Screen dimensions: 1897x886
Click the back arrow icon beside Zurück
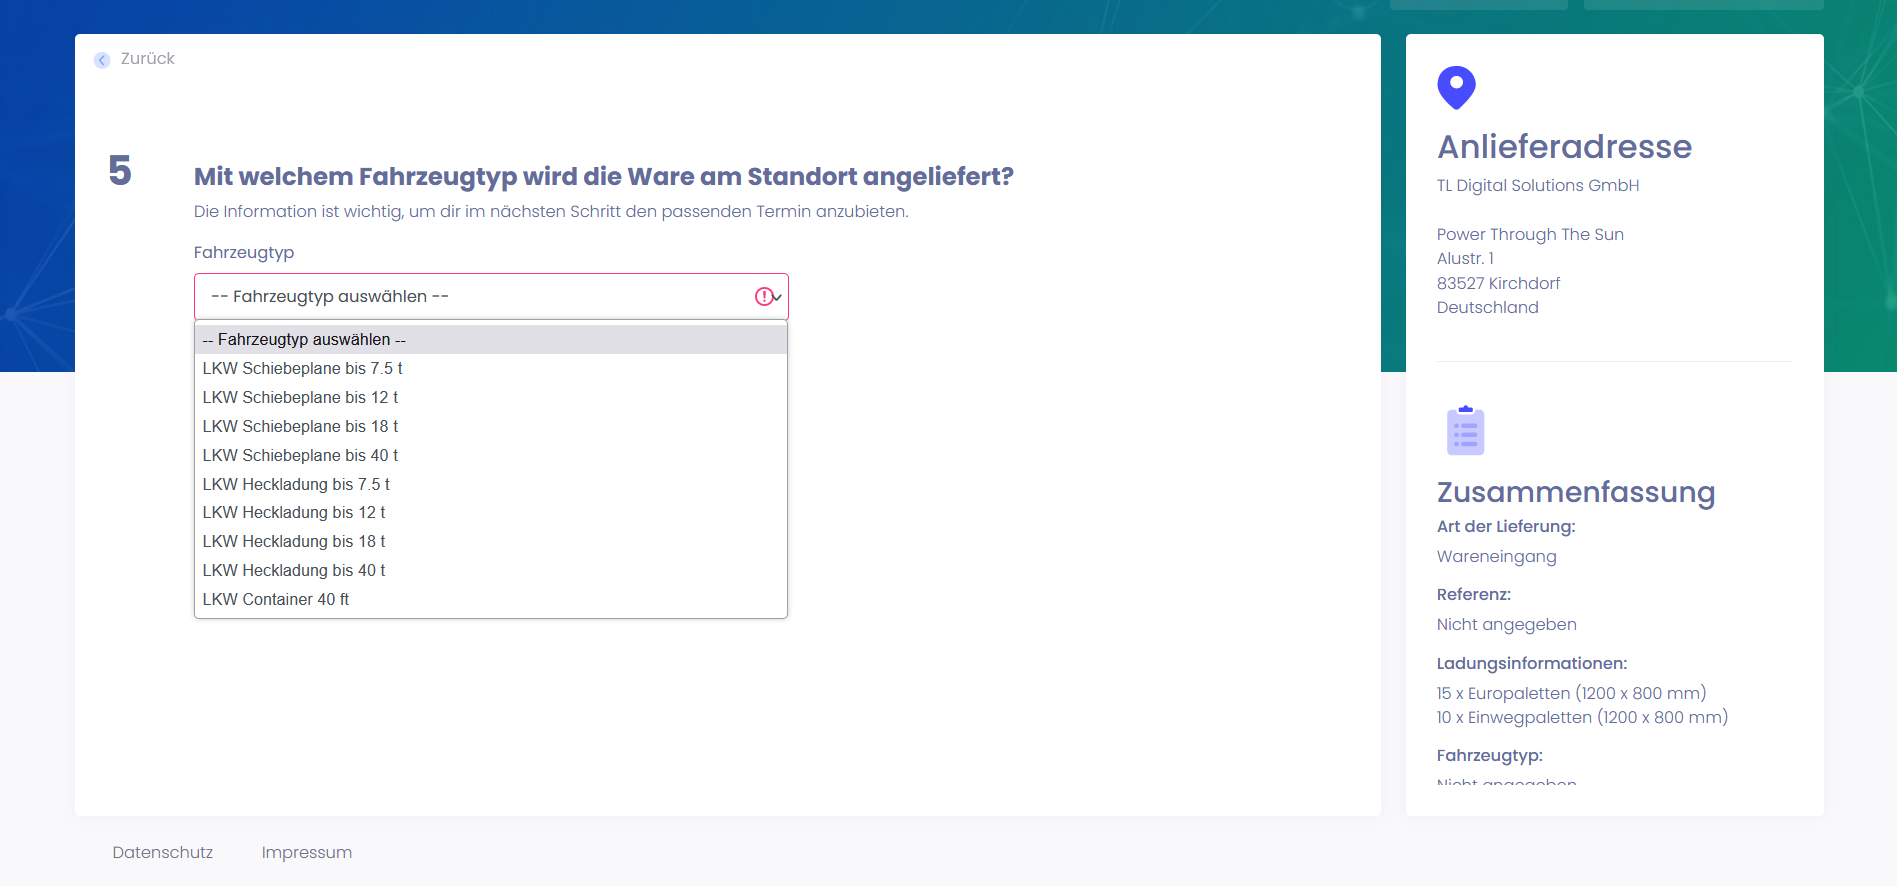102,60
